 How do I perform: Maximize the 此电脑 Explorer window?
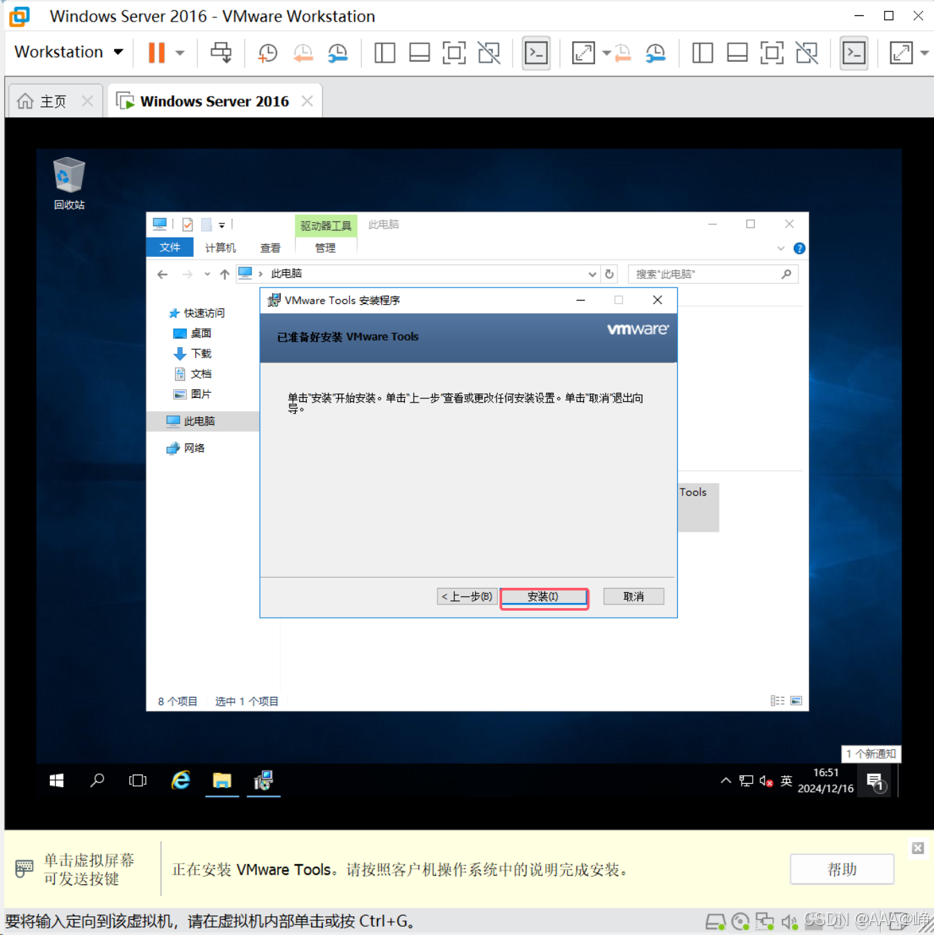[750, 224]
